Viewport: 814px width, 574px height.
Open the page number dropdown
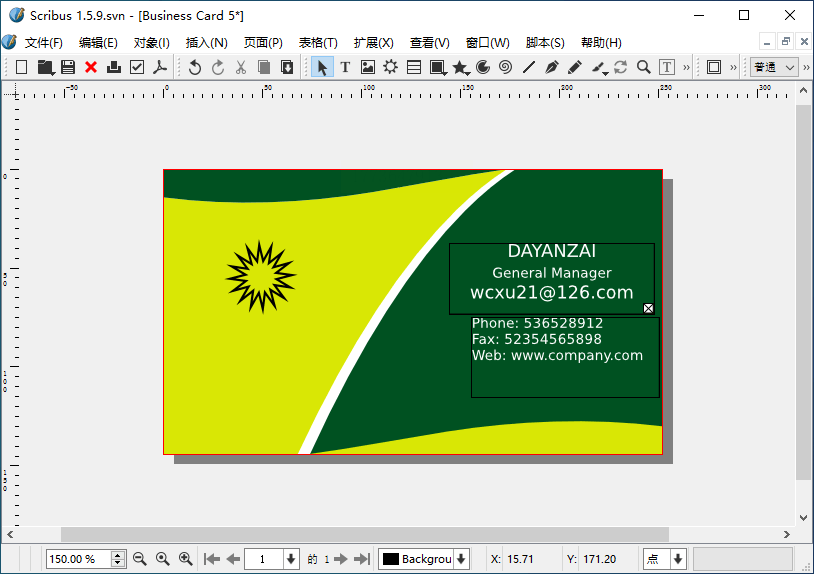point(291,559)
